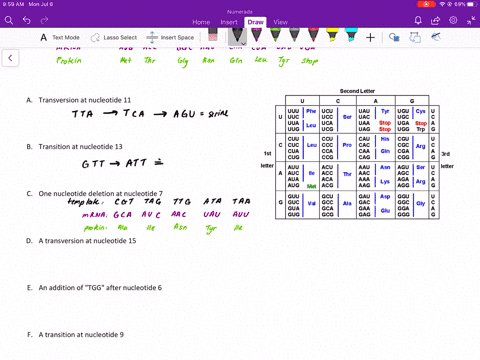Open the settings gear icon
480x360 pixels.
point(453,20)
